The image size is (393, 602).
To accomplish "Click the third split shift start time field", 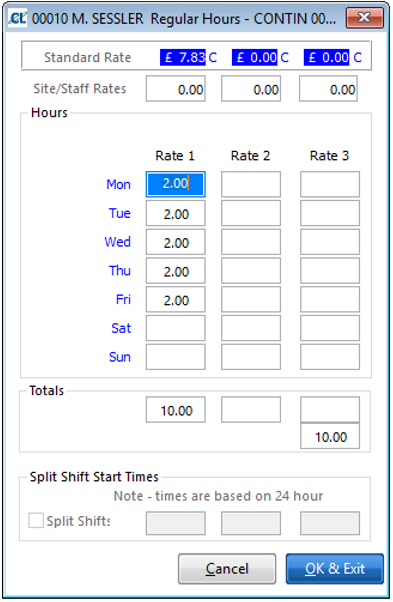I will pyautogui.click(x=330, y=523).
